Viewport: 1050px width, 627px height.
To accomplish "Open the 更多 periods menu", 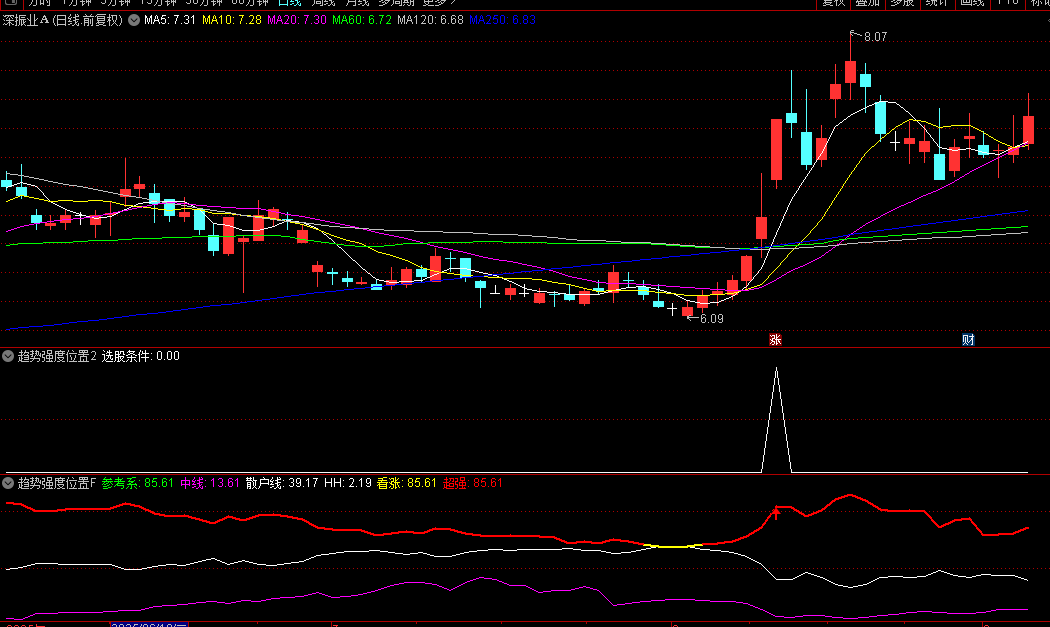I will click(439, 3).
